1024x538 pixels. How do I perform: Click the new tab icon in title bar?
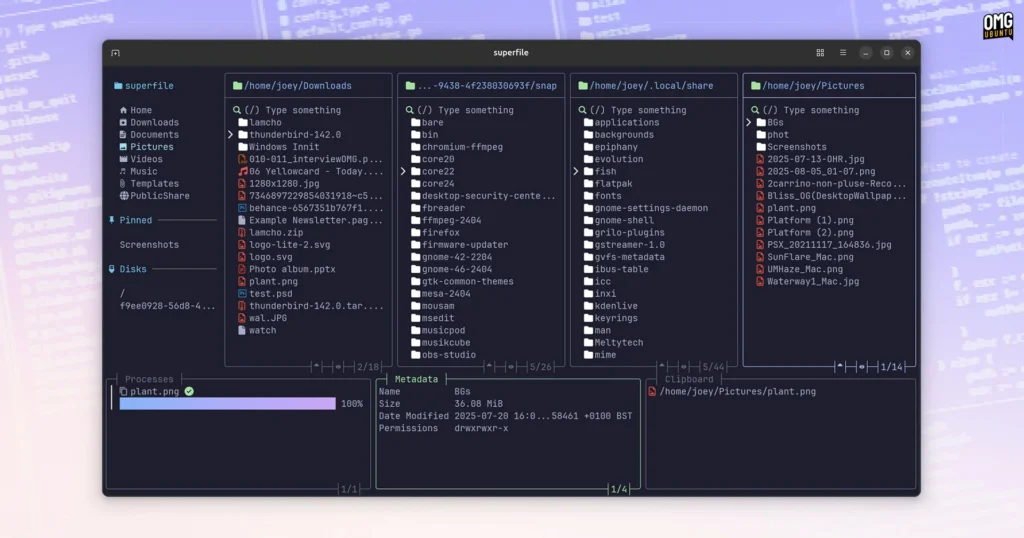coord(116,53)
